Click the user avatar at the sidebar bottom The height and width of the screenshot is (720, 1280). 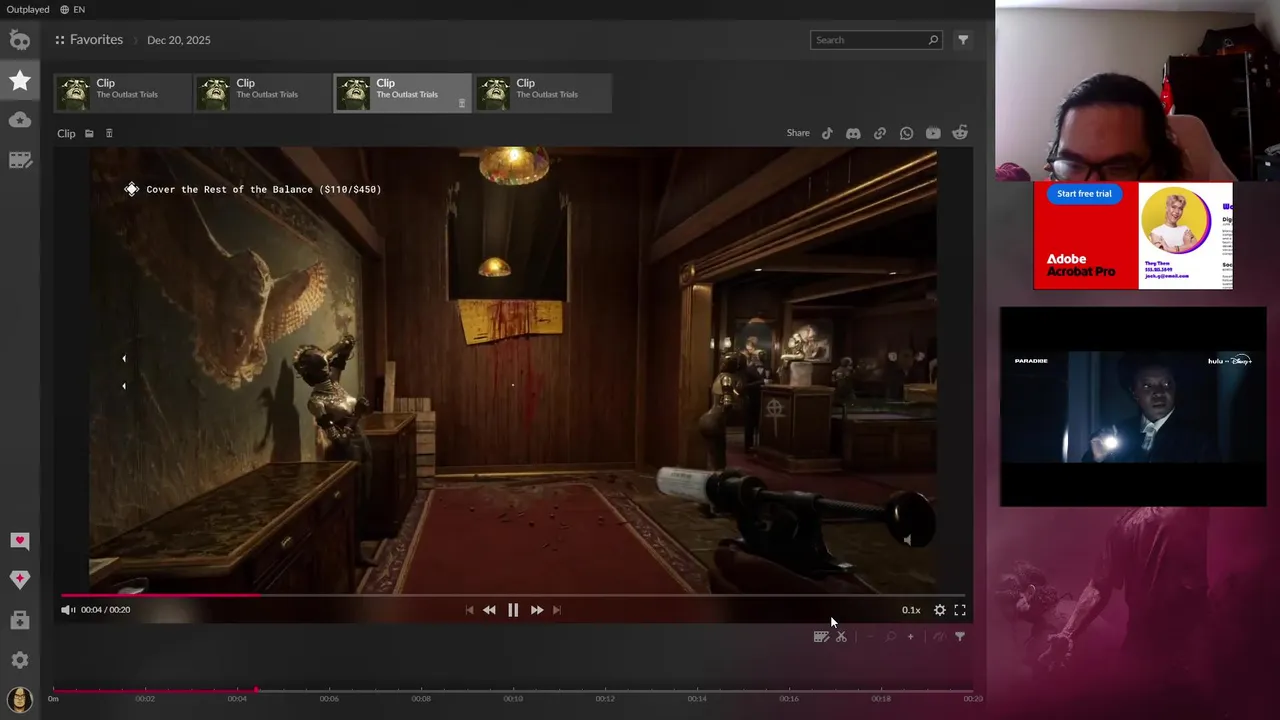[x=20, y=699]
